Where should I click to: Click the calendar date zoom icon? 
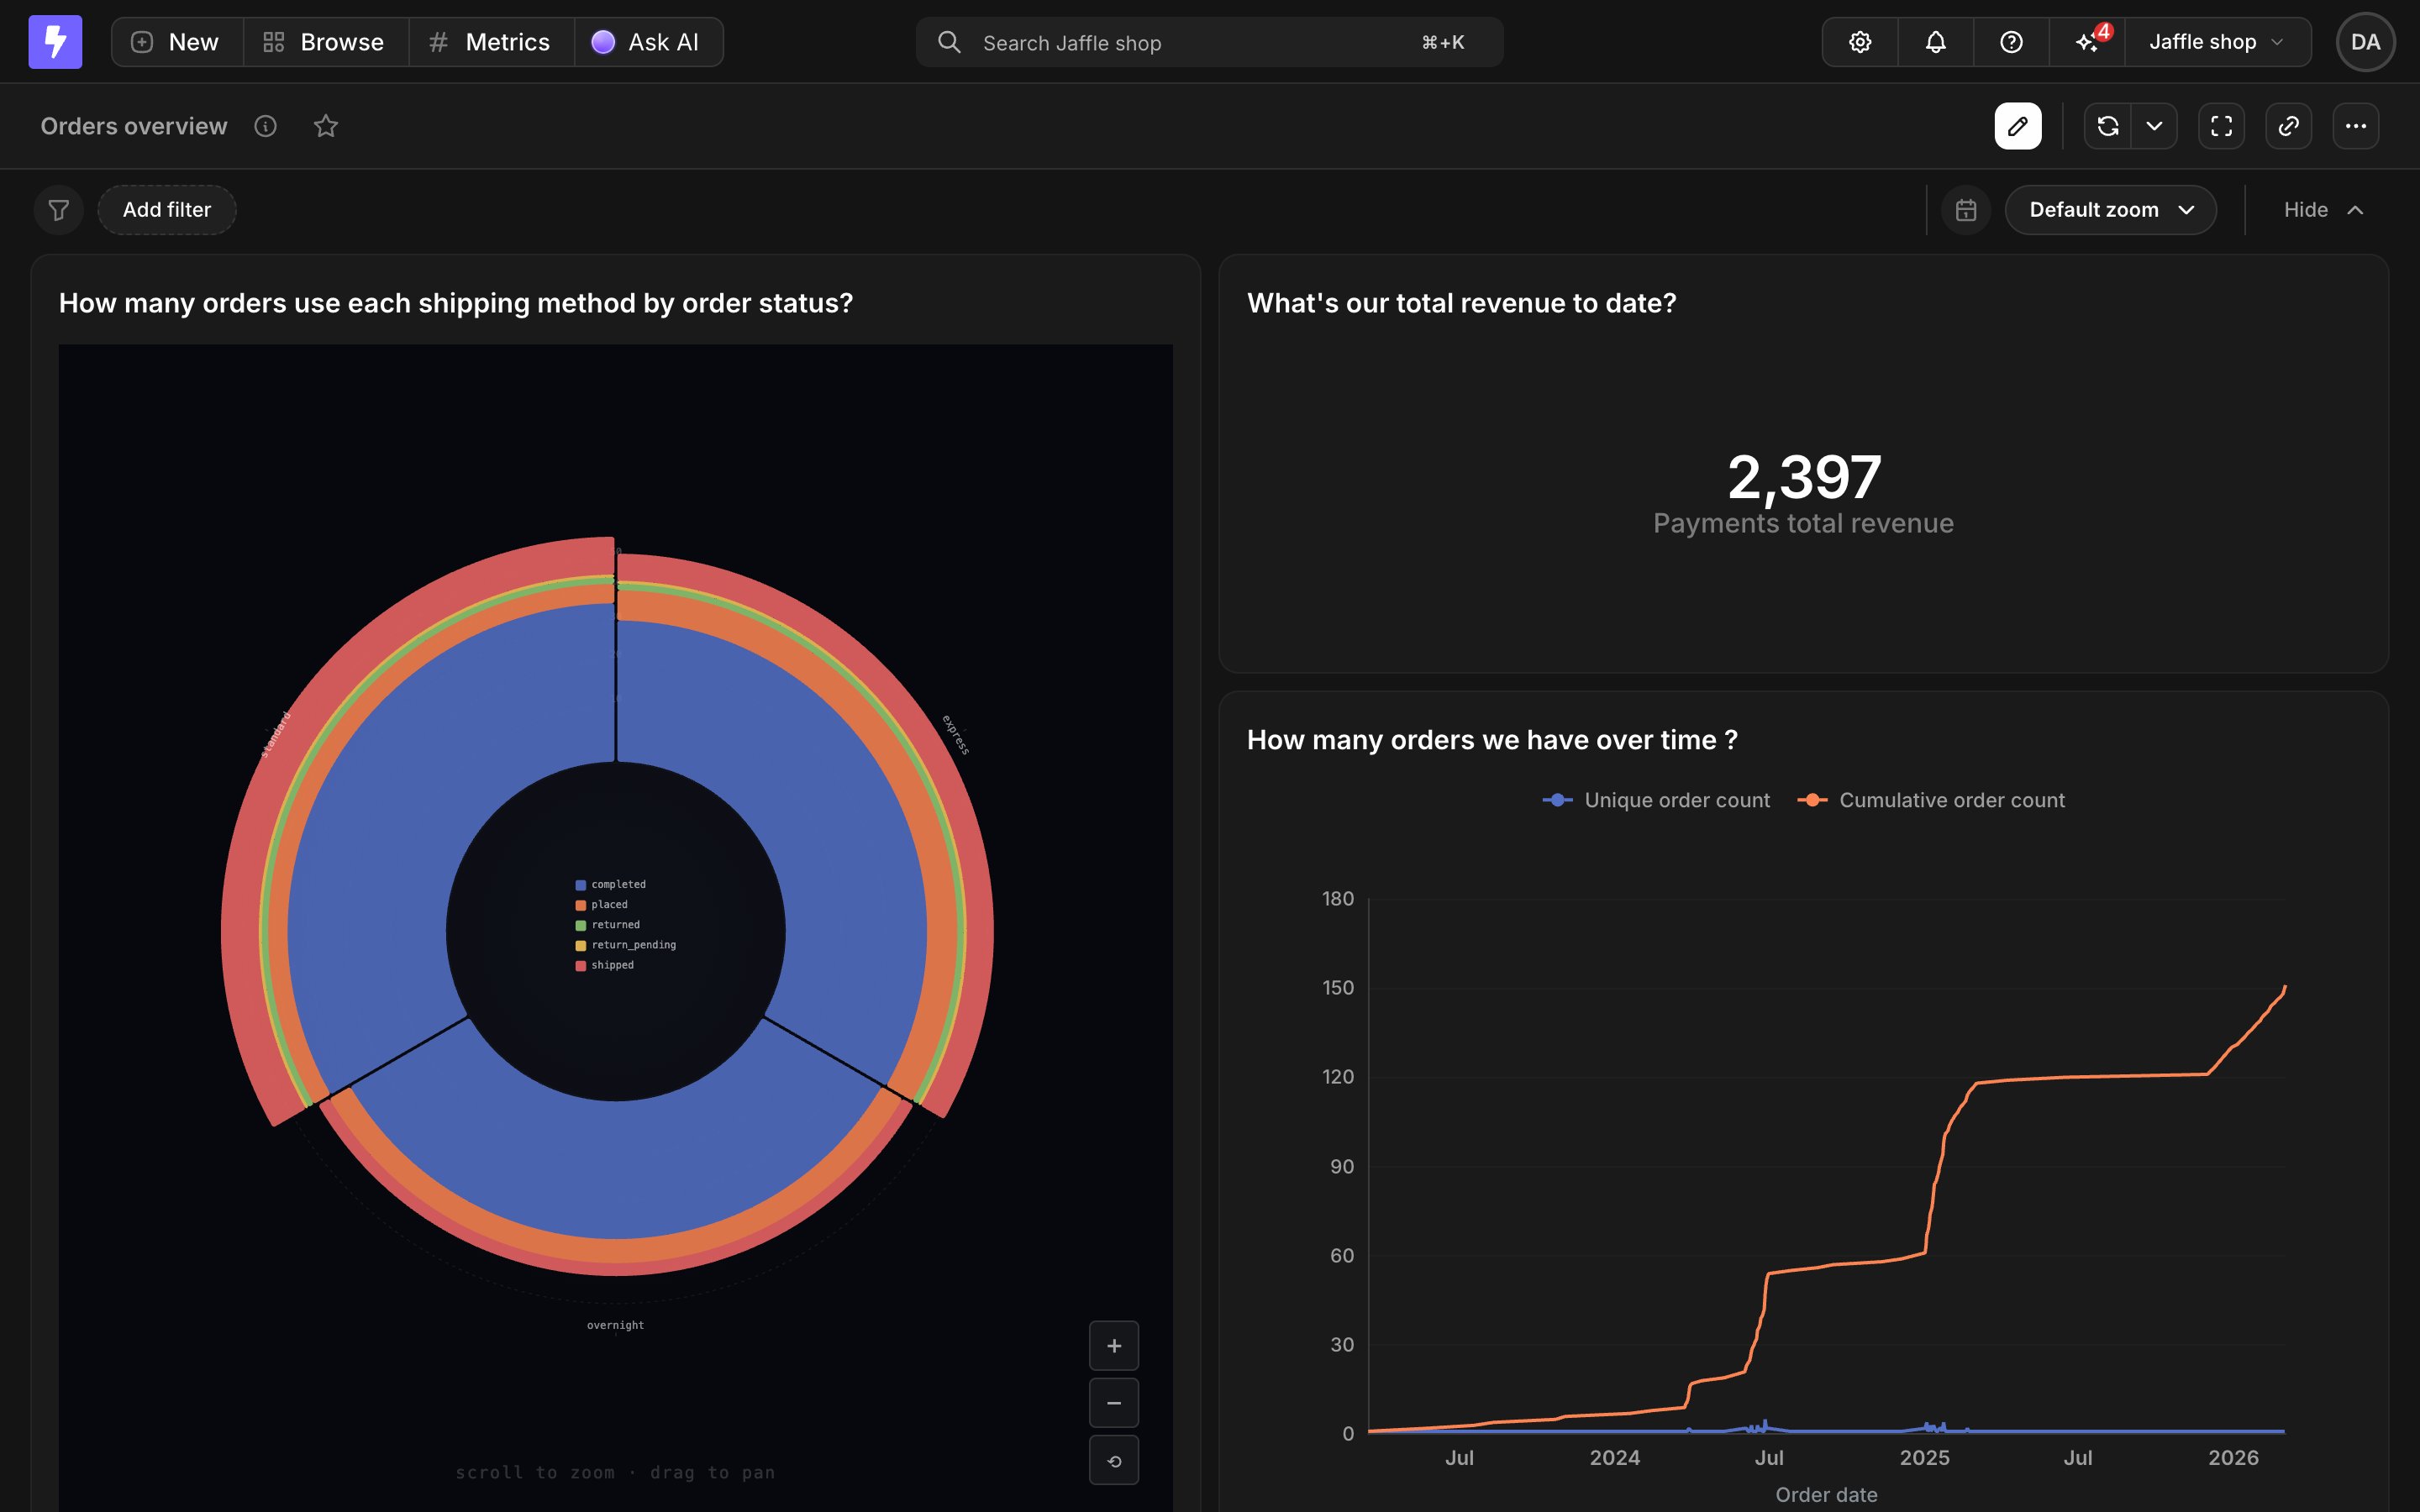pyautogui.click(x=1966, y=210)
